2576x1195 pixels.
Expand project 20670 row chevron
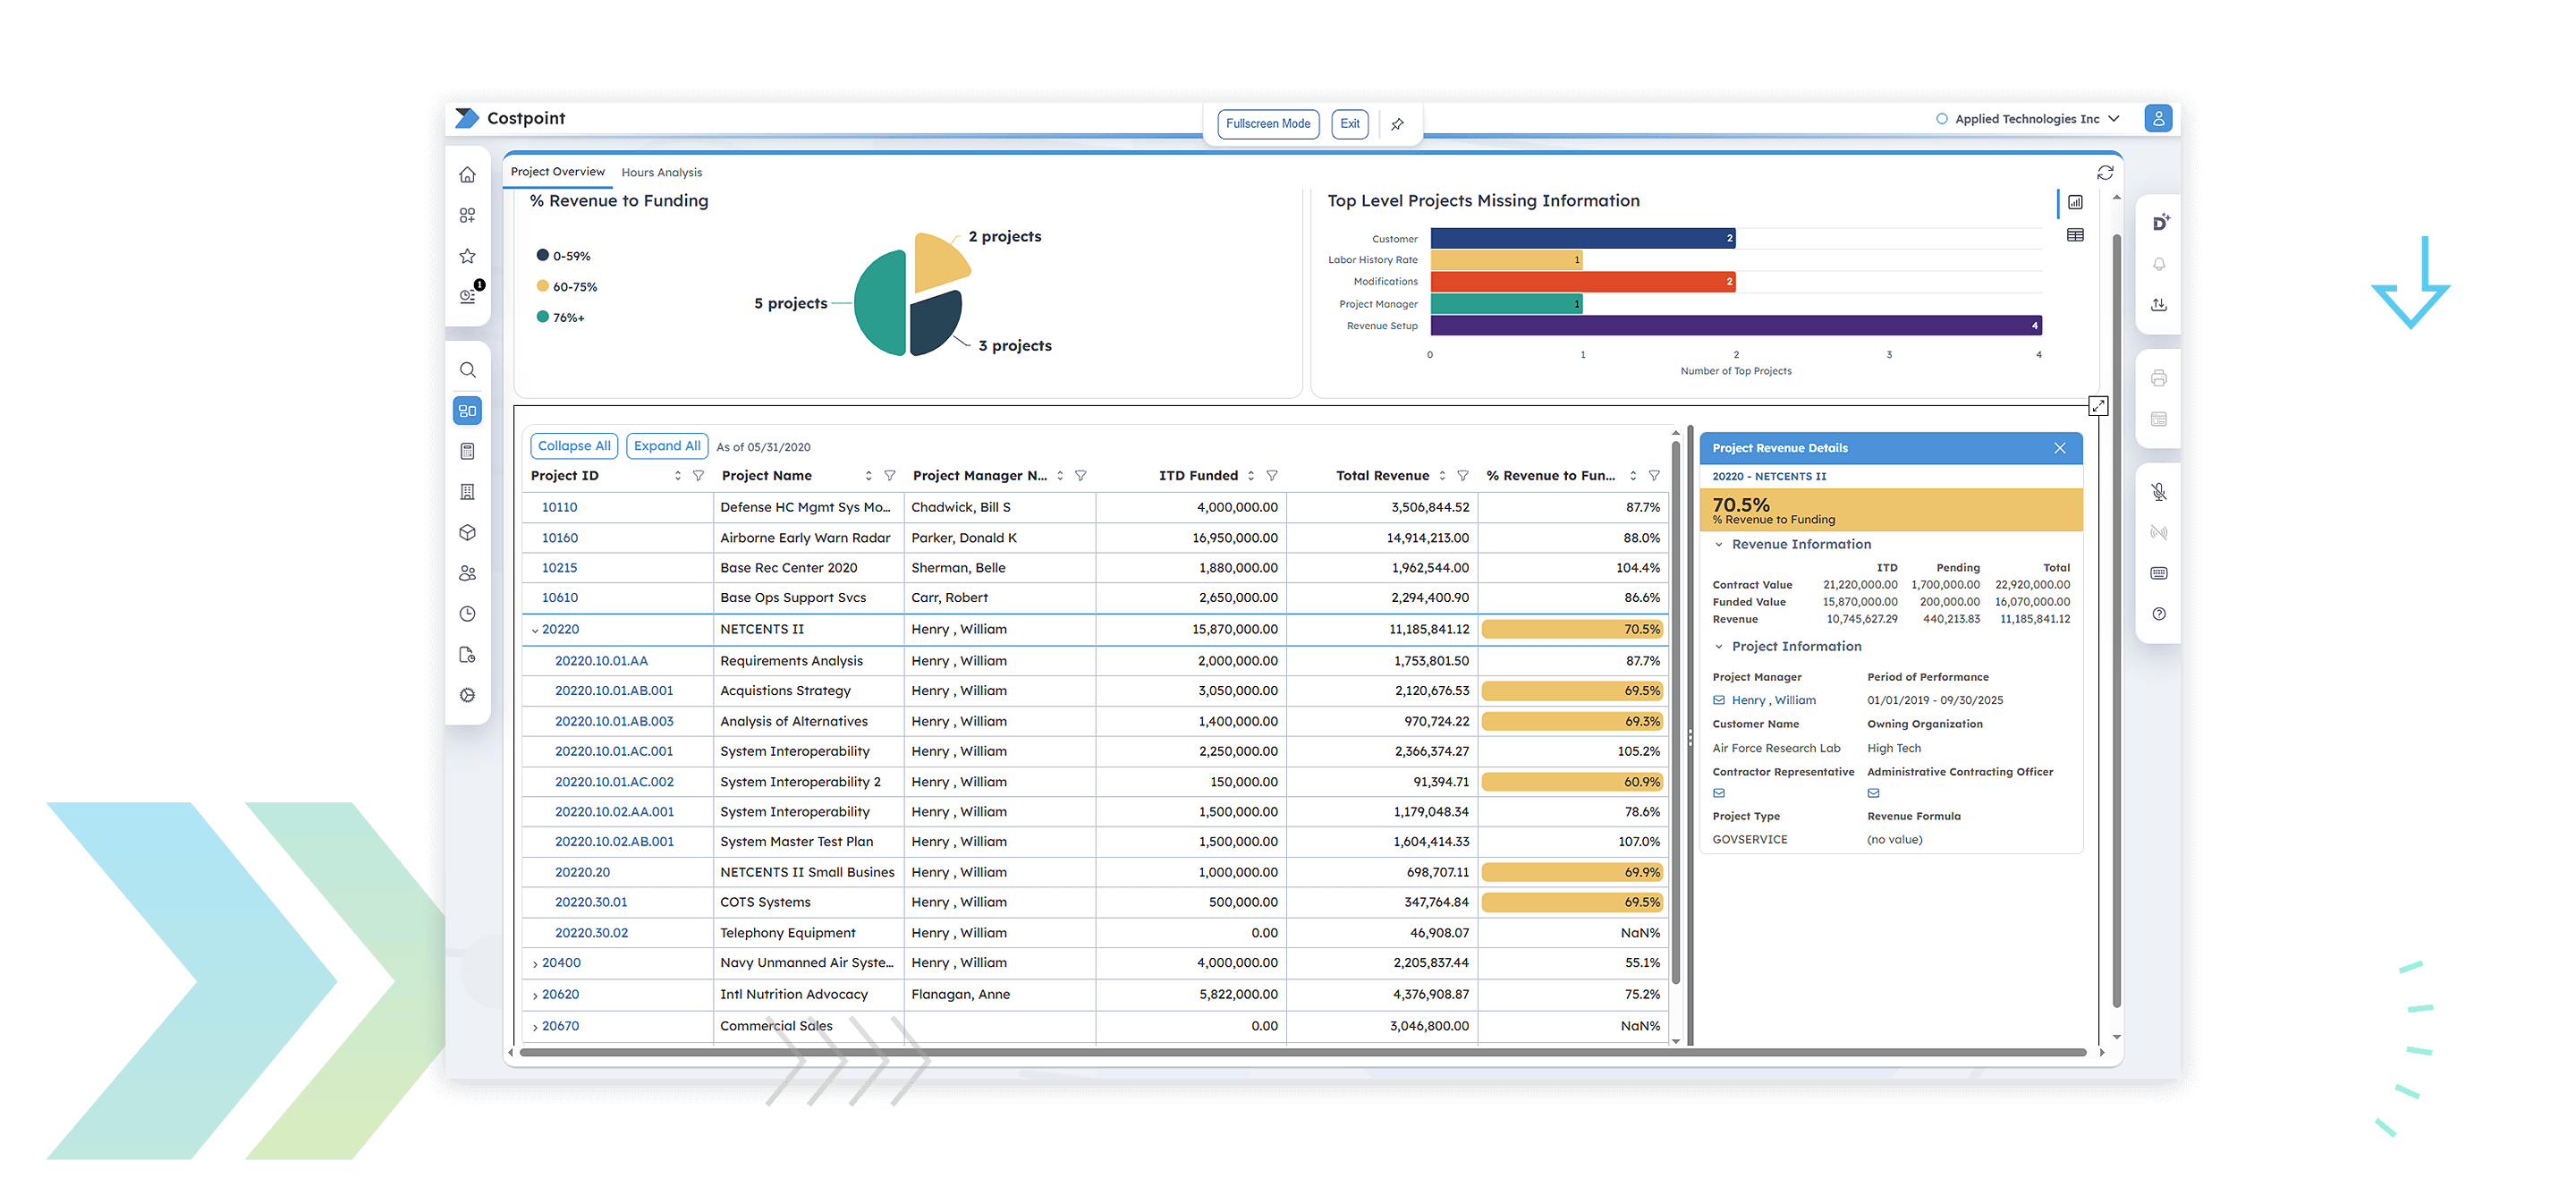click(535, 1027)
